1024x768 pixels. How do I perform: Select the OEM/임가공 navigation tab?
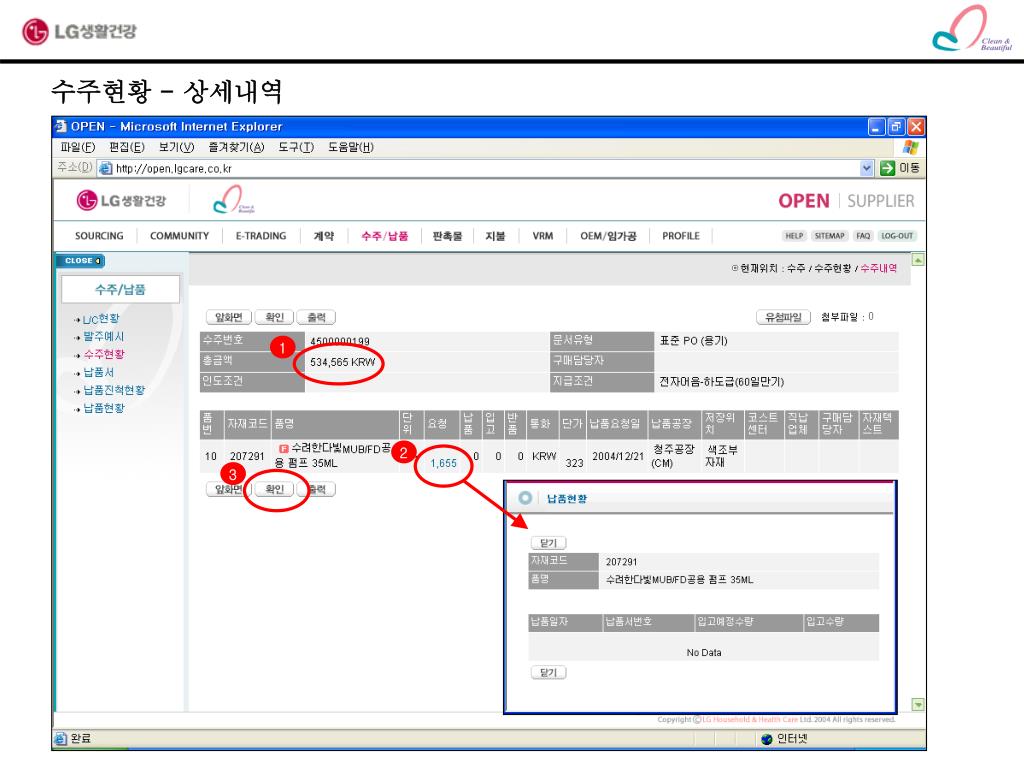pos(609,236)
